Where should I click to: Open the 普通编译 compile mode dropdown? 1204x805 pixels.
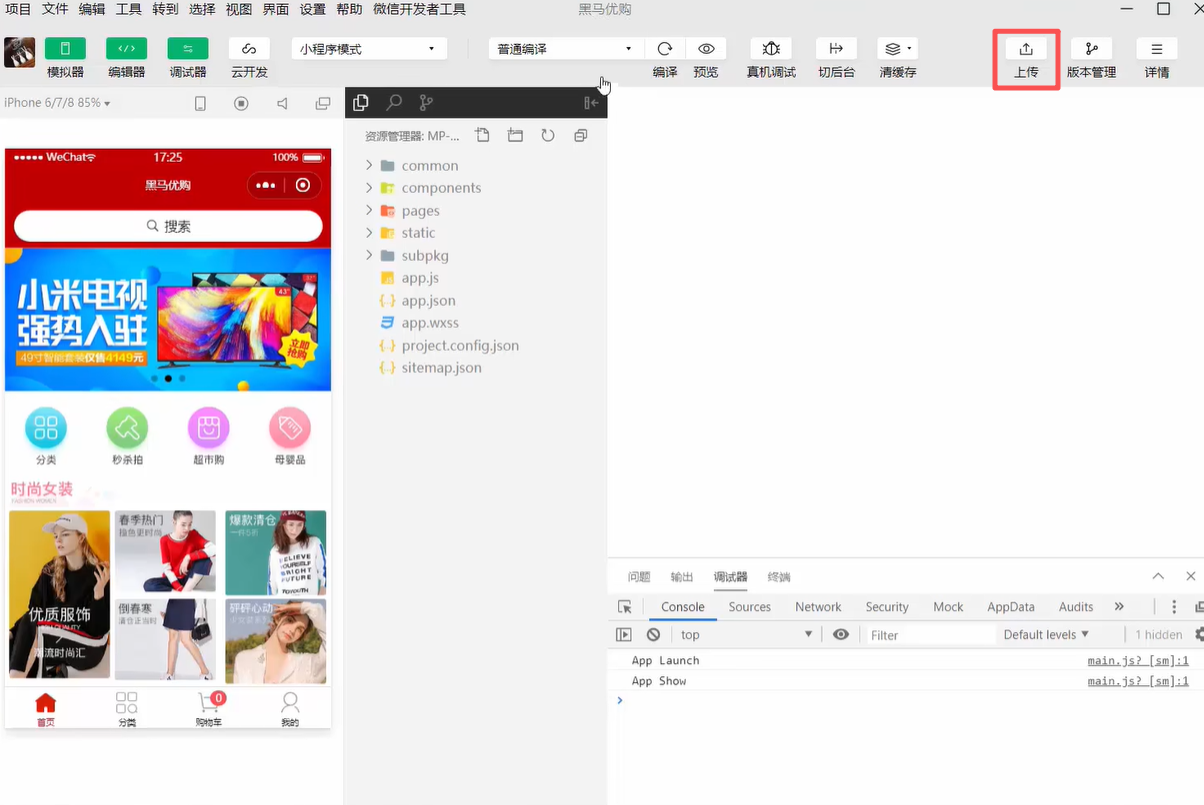click(566, 49)
